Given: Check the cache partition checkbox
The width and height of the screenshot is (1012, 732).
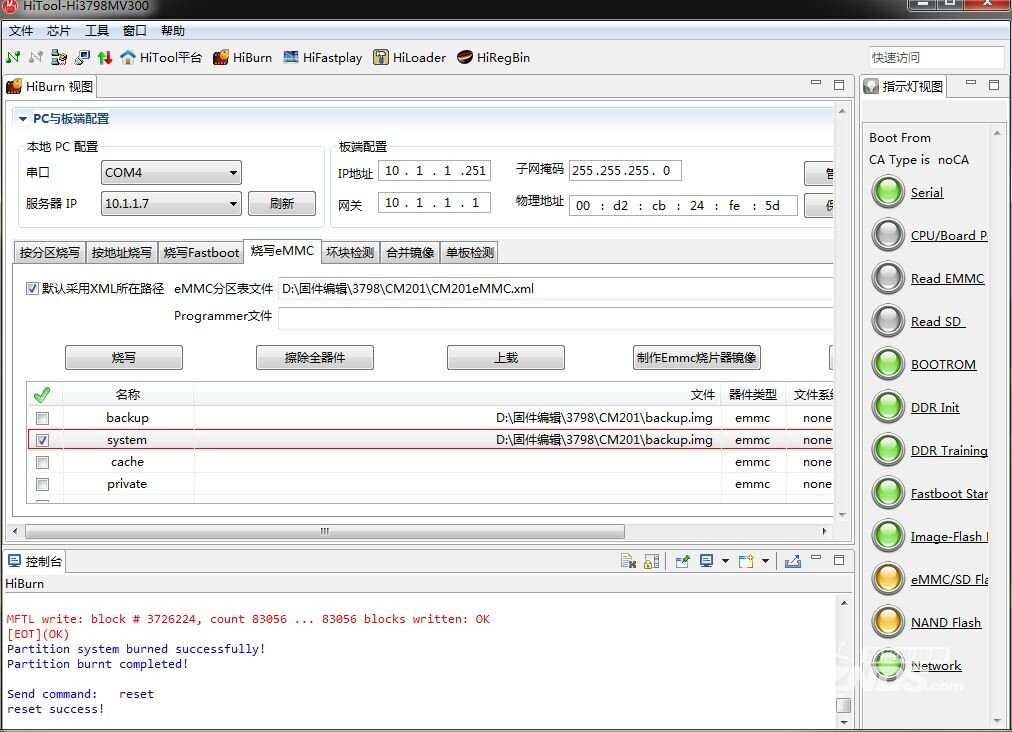Looking at the screenshot, I should tap(43, 462).
